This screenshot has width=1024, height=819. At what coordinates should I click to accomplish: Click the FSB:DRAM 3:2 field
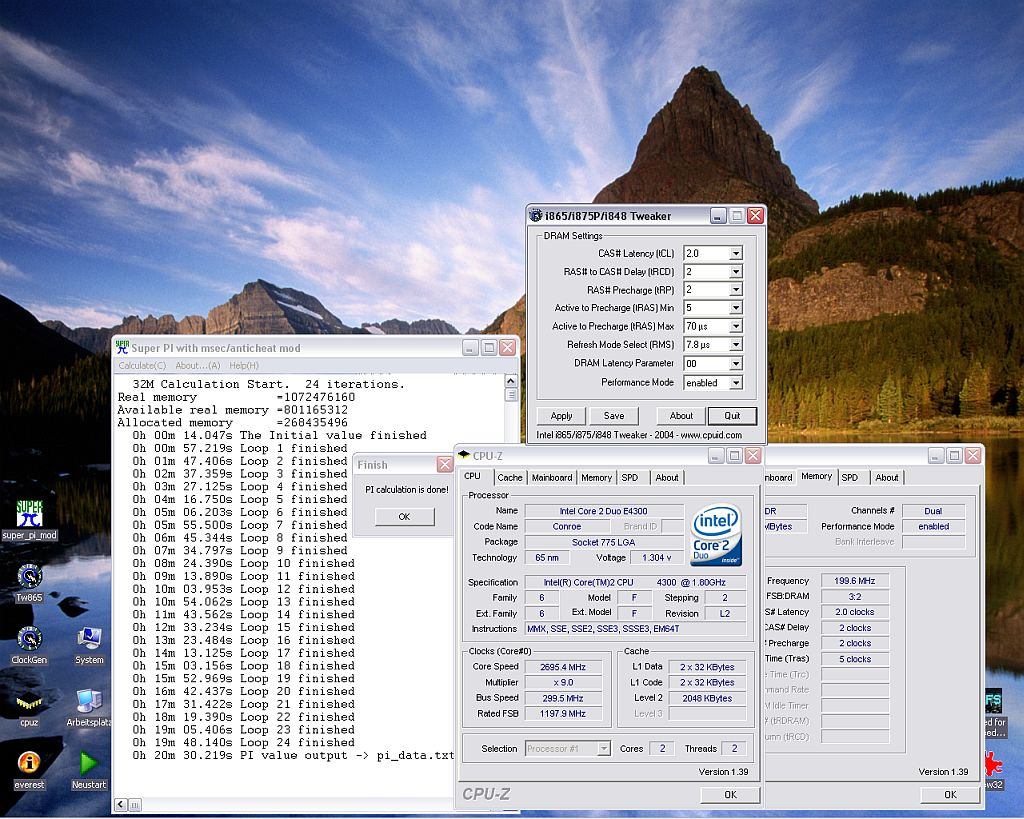point(854,596)
